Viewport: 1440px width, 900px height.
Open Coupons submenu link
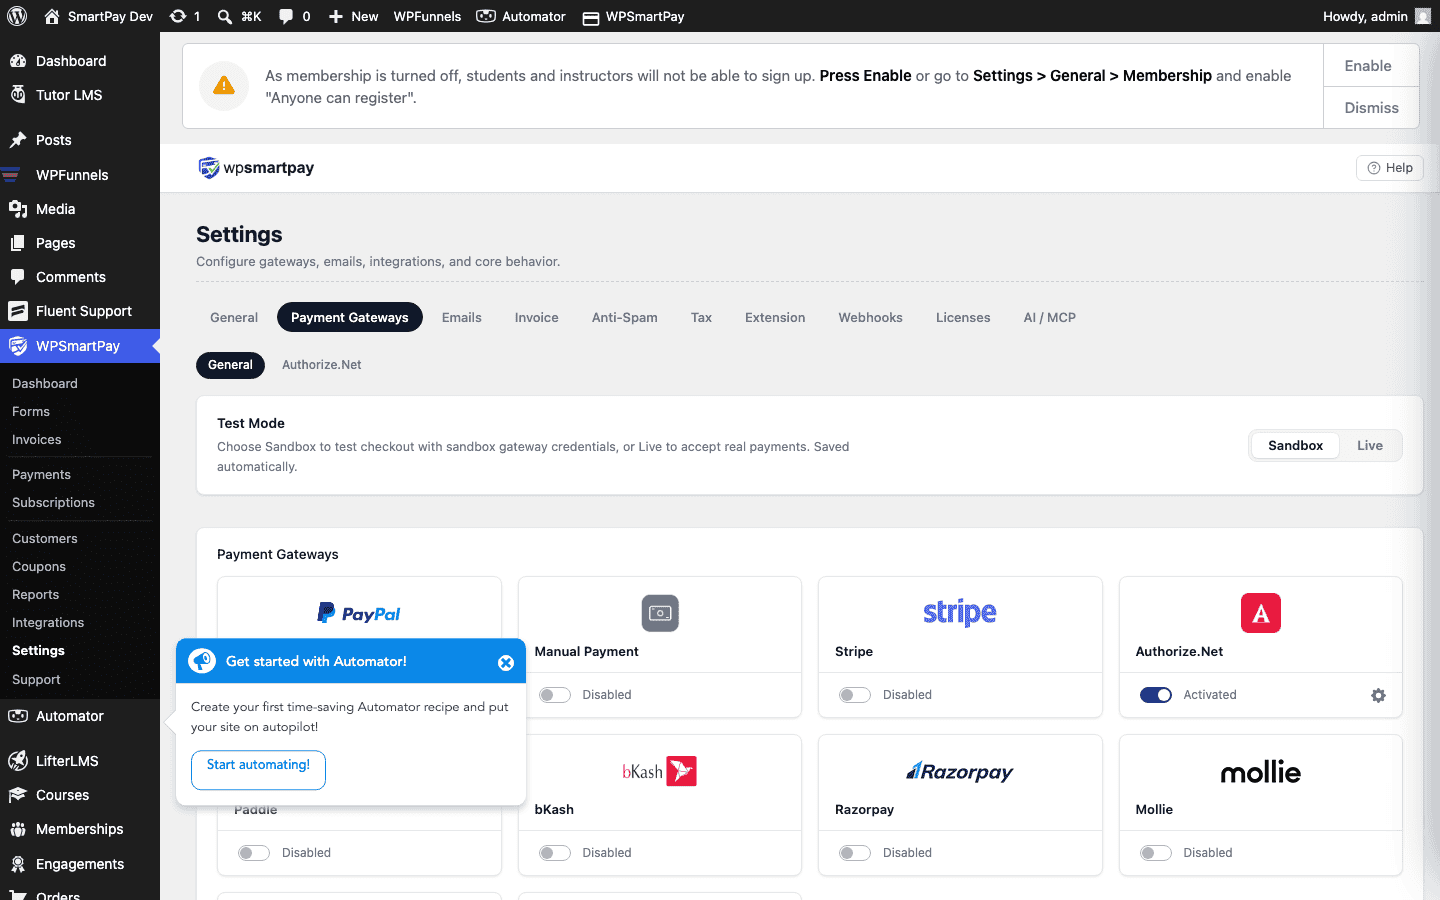click(x=39, y=566)
